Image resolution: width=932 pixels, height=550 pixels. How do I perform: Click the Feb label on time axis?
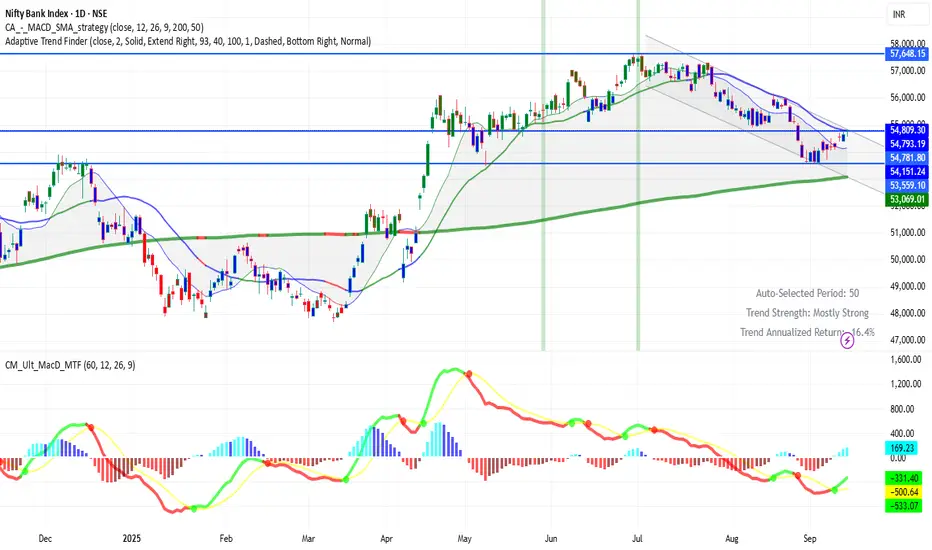coord(226,539)
